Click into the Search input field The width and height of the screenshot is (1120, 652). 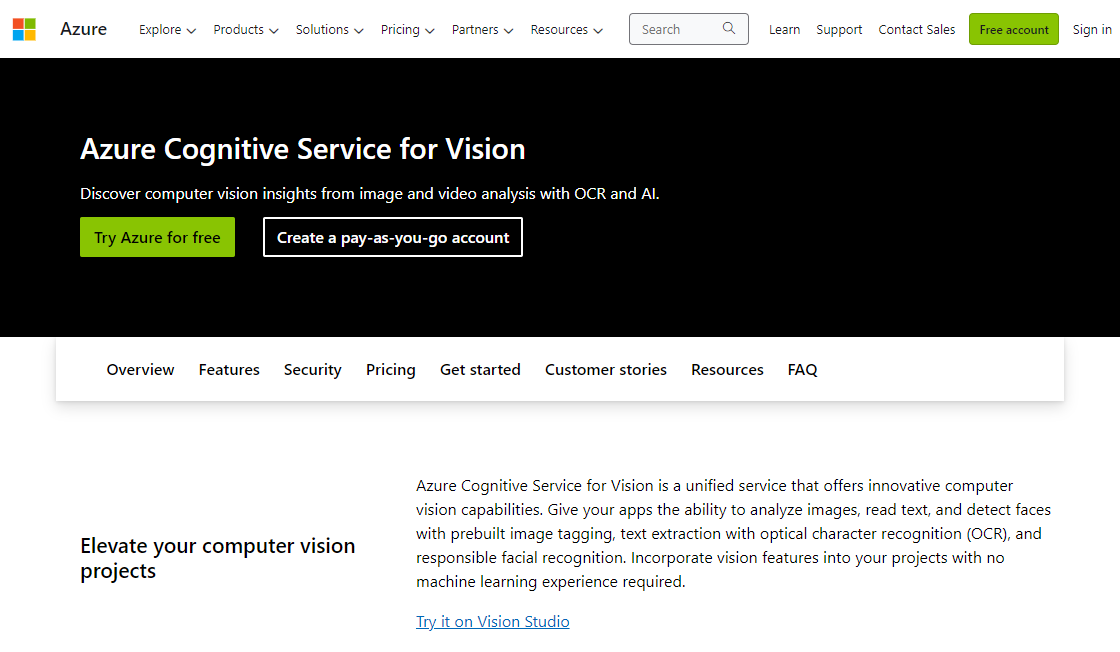click(675, 29)
